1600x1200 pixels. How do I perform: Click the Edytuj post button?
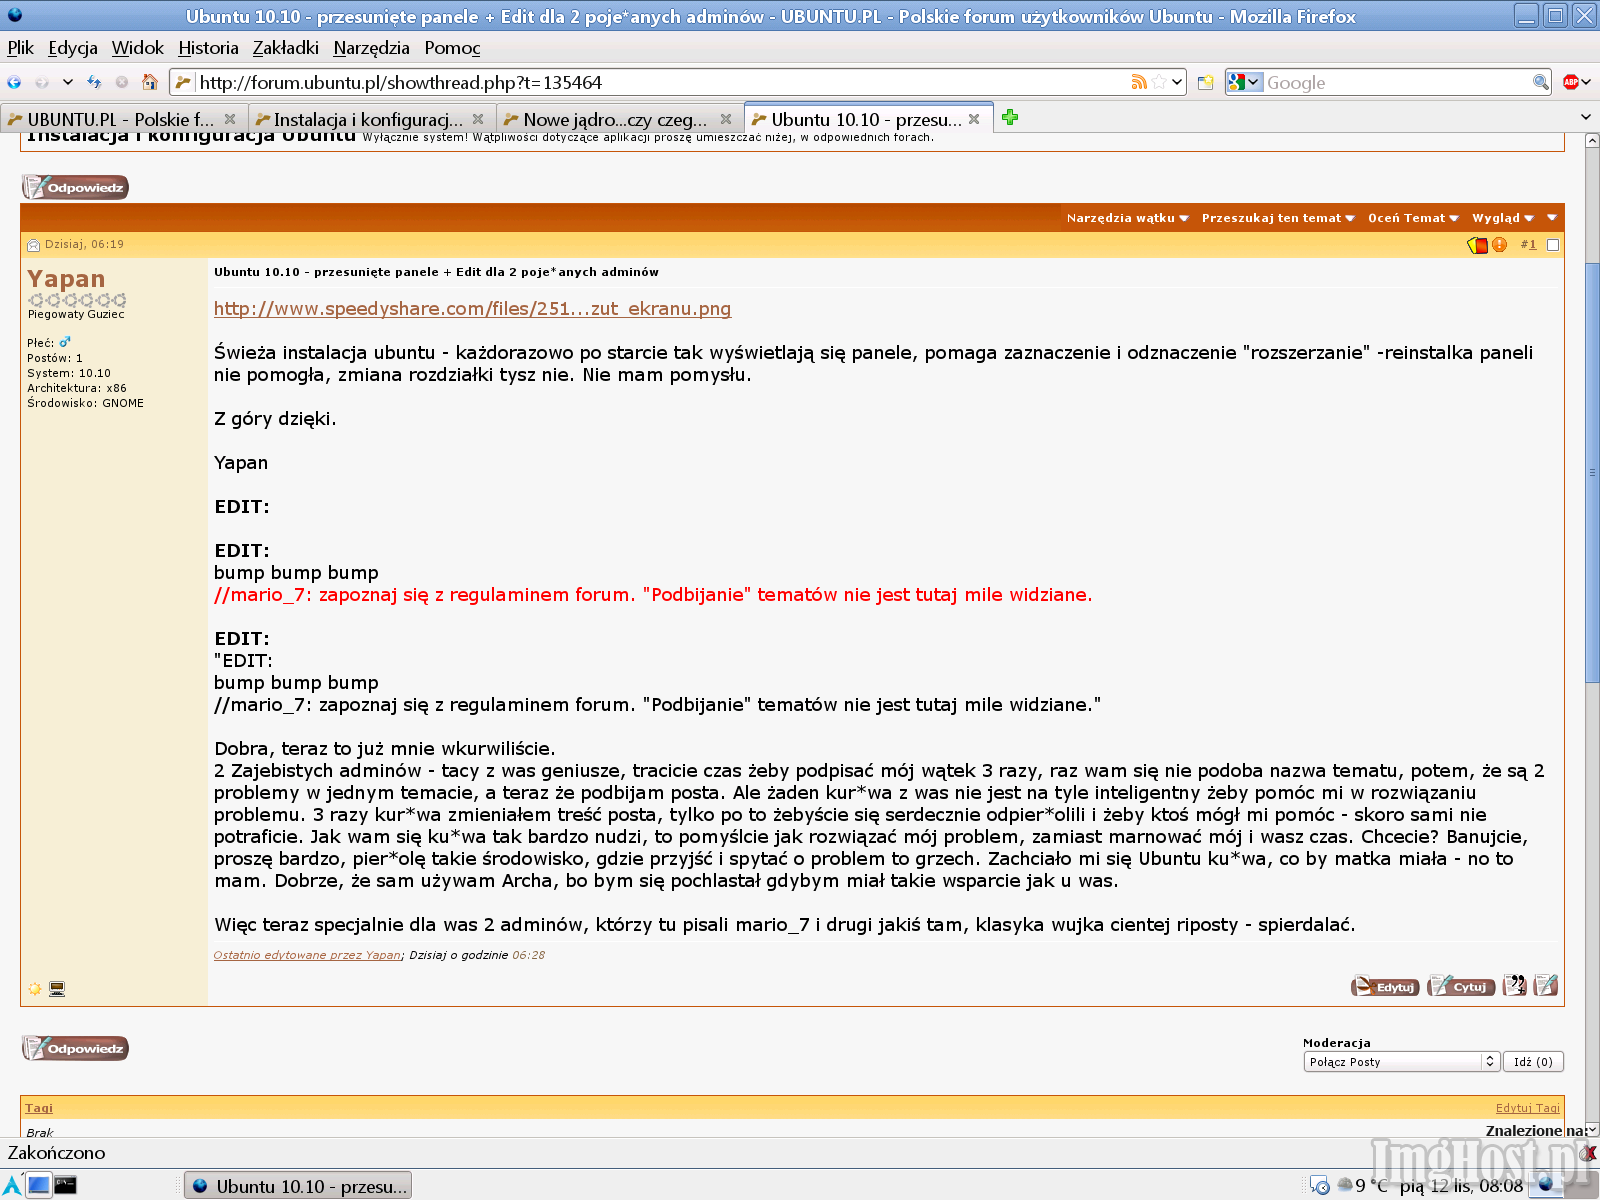point(1385,987)
